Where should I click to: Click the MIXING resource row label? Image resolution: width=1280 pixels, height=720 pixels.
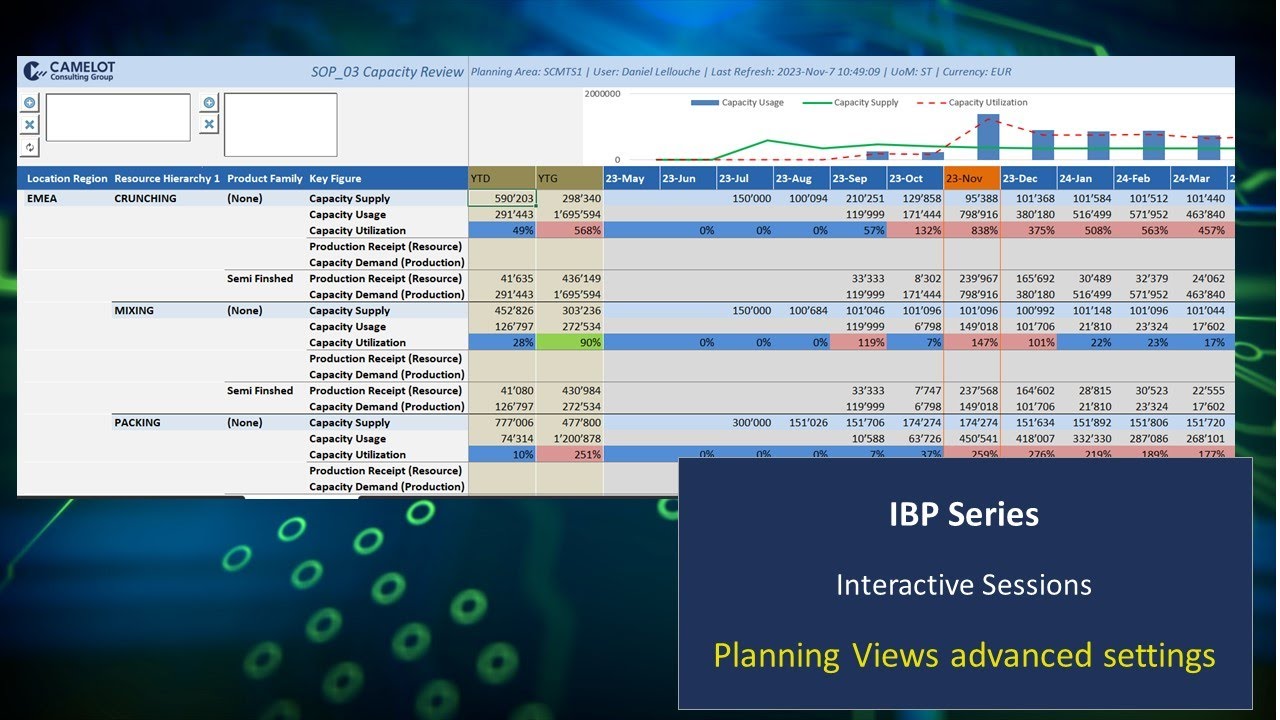click(134, 311)
